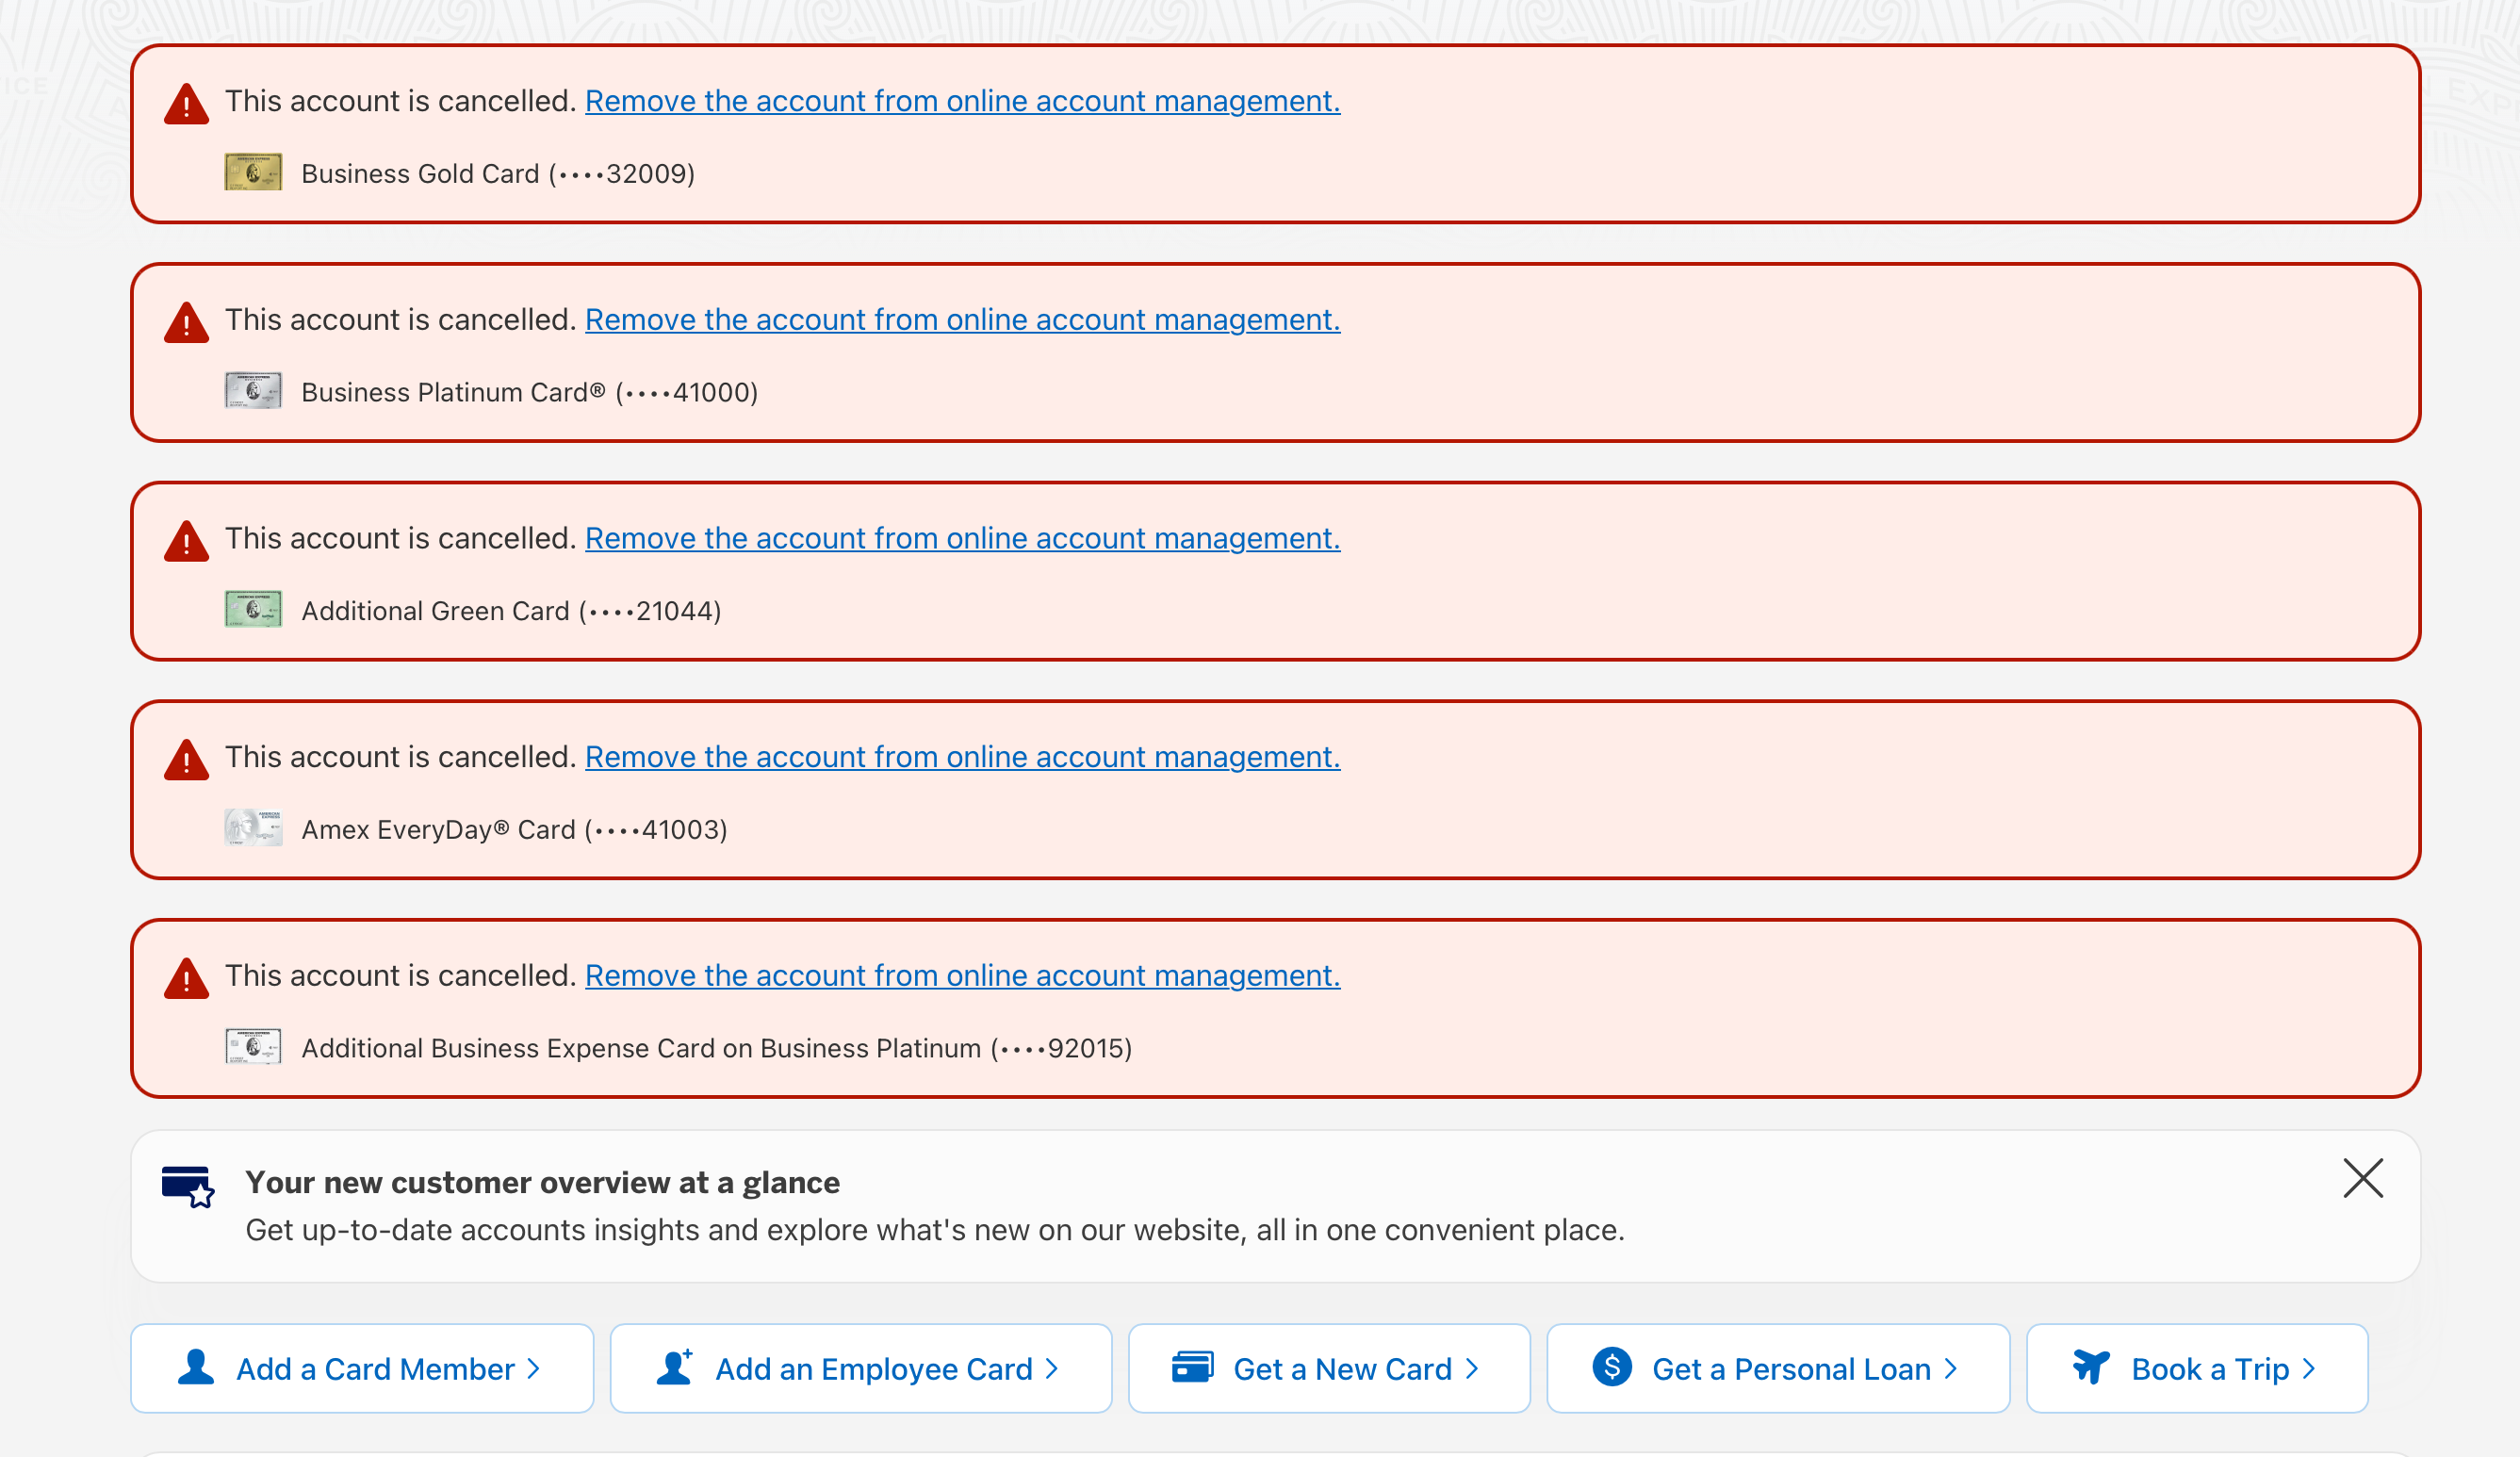
Task: Click warning icon on Business Gold Card alert
Action: (x=186, y=104)
